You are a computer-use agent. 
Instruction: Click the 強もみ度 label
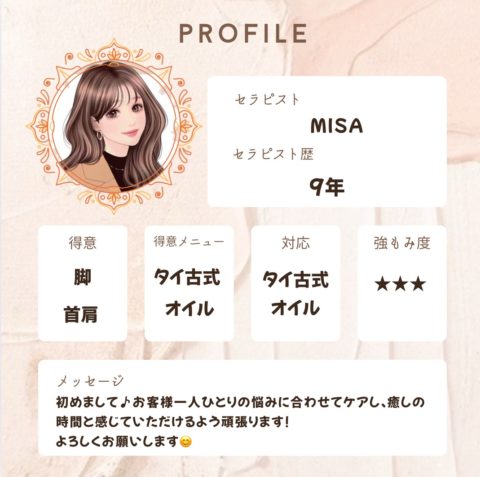(x=402, y=243)
